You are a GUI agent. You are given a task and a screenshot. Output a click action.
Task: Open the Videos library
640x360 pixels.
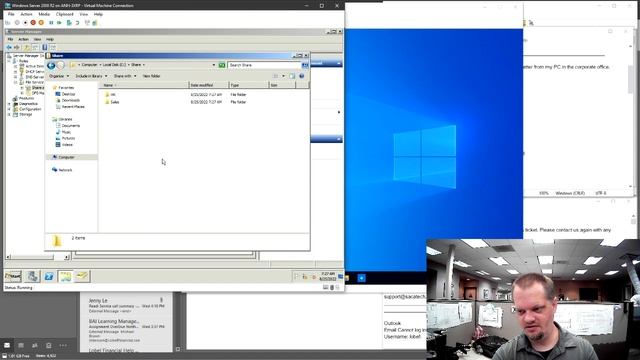[64, 144]
